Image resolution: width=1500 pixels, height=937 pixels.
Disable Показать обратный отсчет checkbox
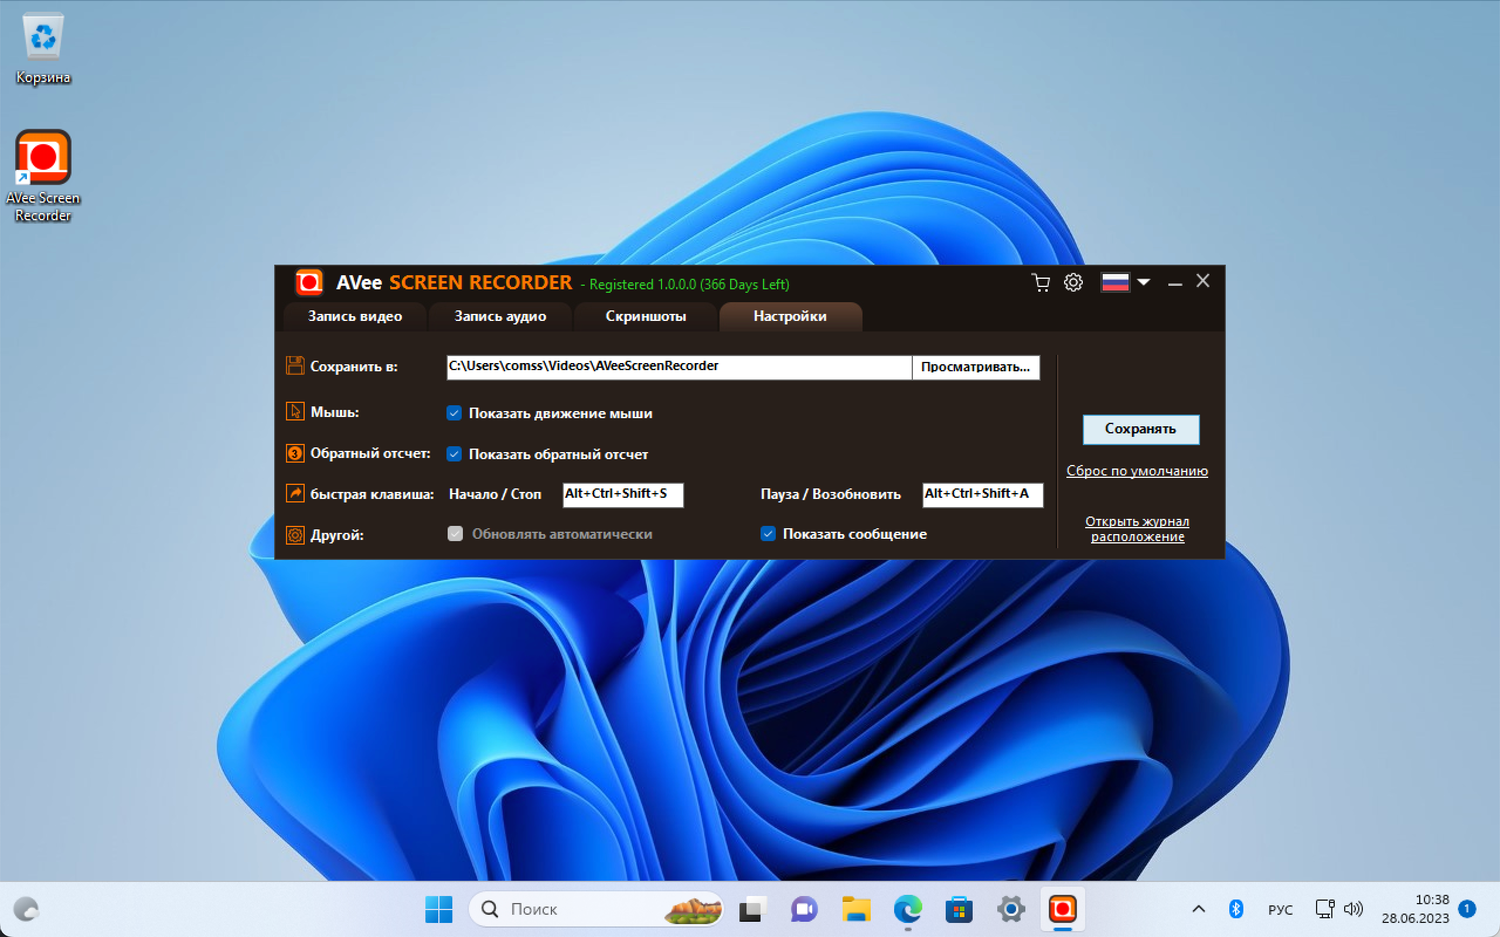click(454, 454)
